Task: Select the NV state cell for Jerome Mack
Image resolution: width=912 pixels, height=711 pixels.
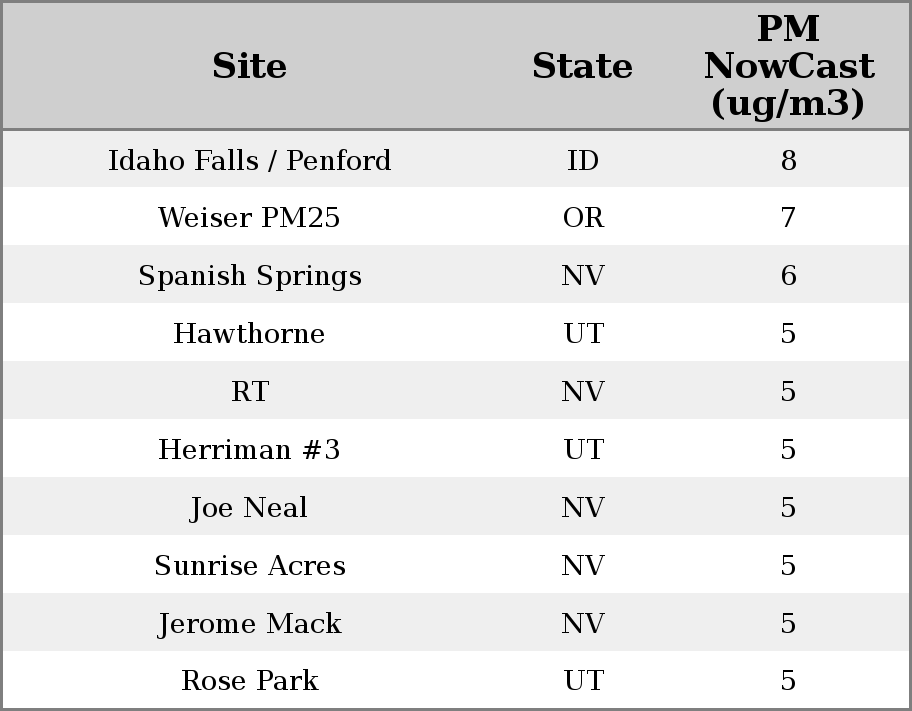Action: (x=583, y=624)
